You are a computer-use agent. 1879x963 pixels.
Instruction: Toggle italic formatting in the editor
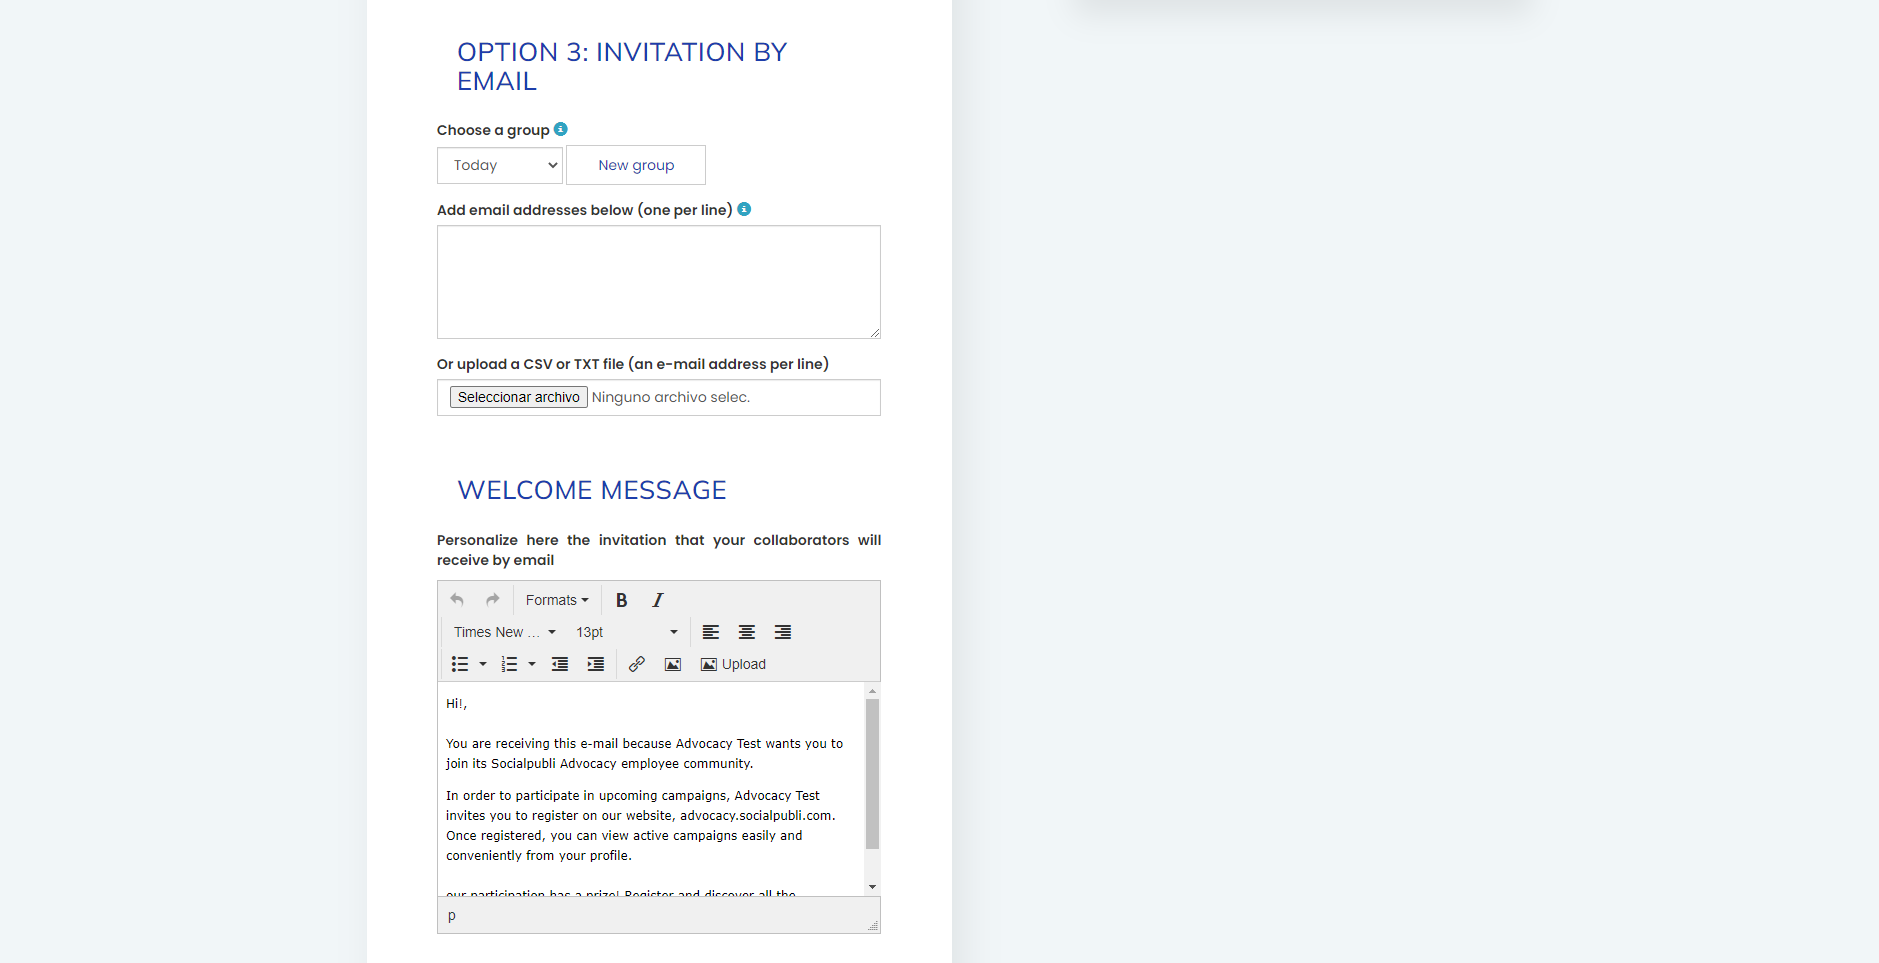[657, 600]
